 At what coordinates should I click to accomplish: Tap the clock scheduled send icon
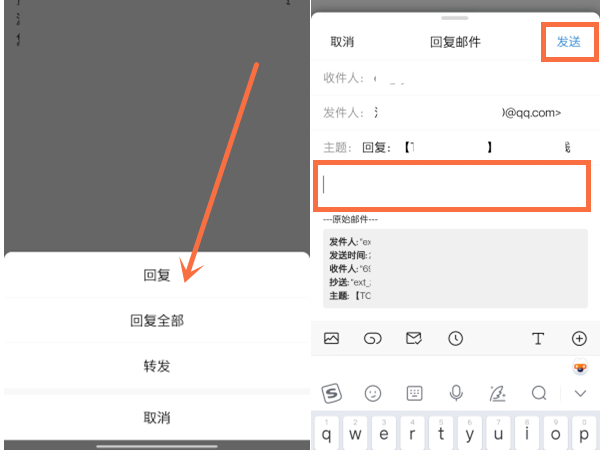[456, 339]
